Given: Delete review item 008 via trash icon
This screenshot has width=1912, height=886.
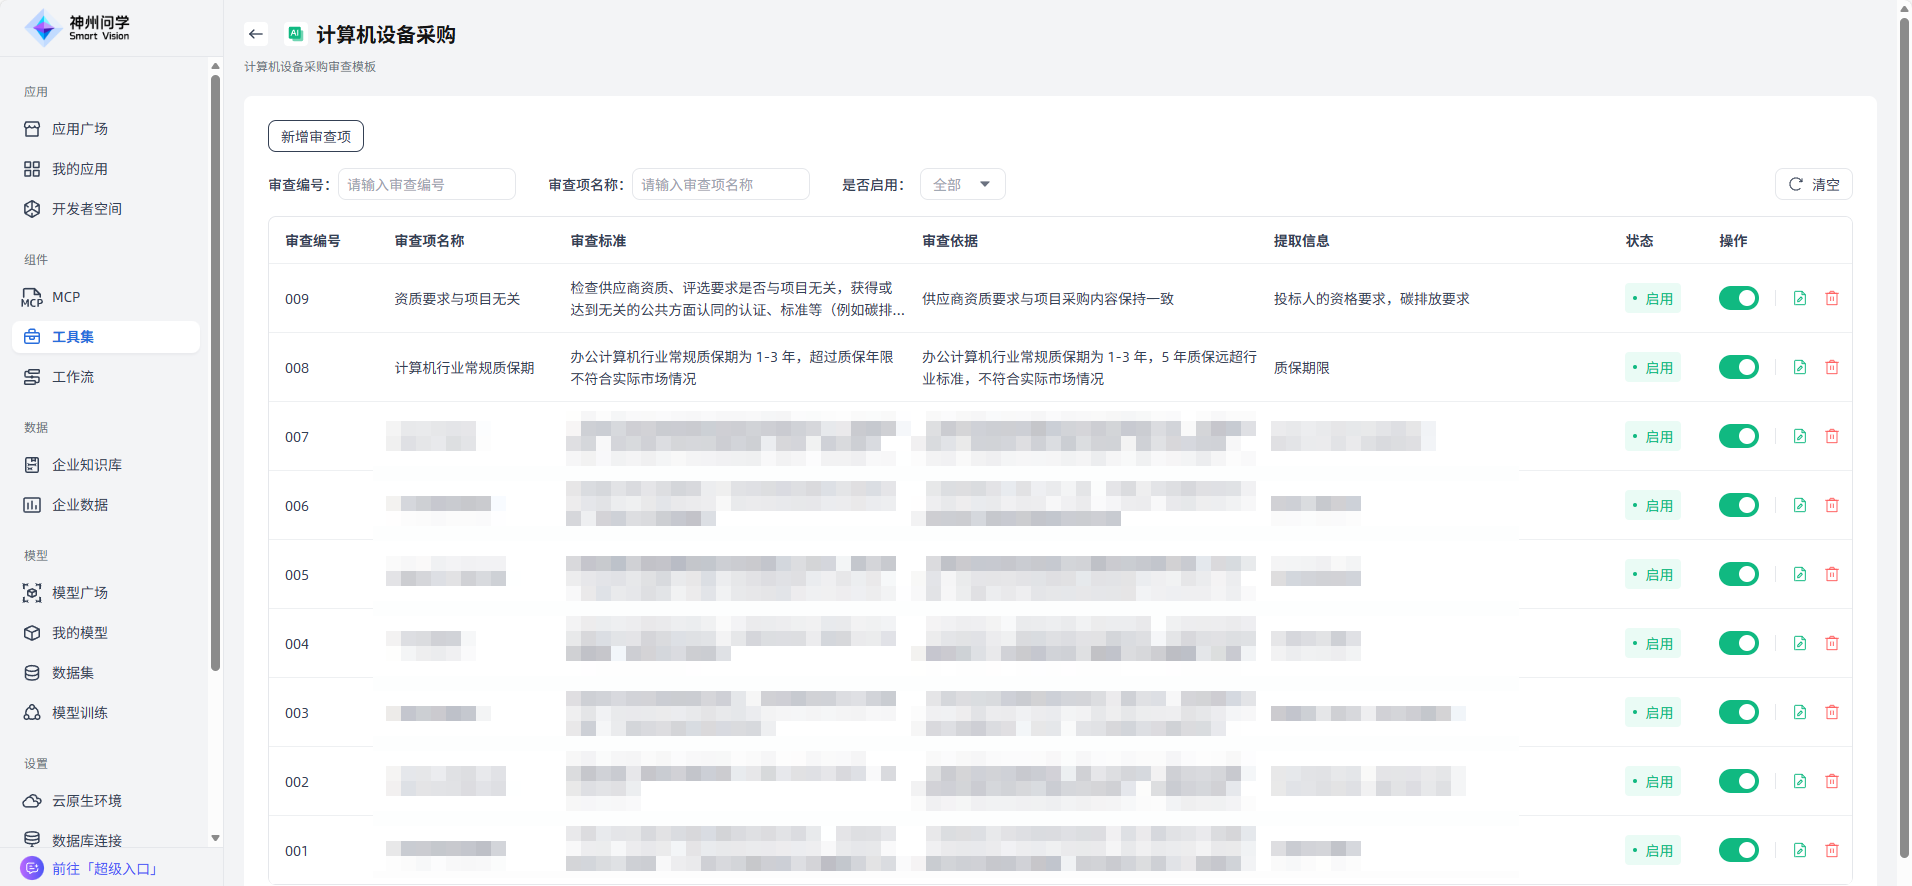Looking at the screenshot, I should click(x=1831, y=367).
